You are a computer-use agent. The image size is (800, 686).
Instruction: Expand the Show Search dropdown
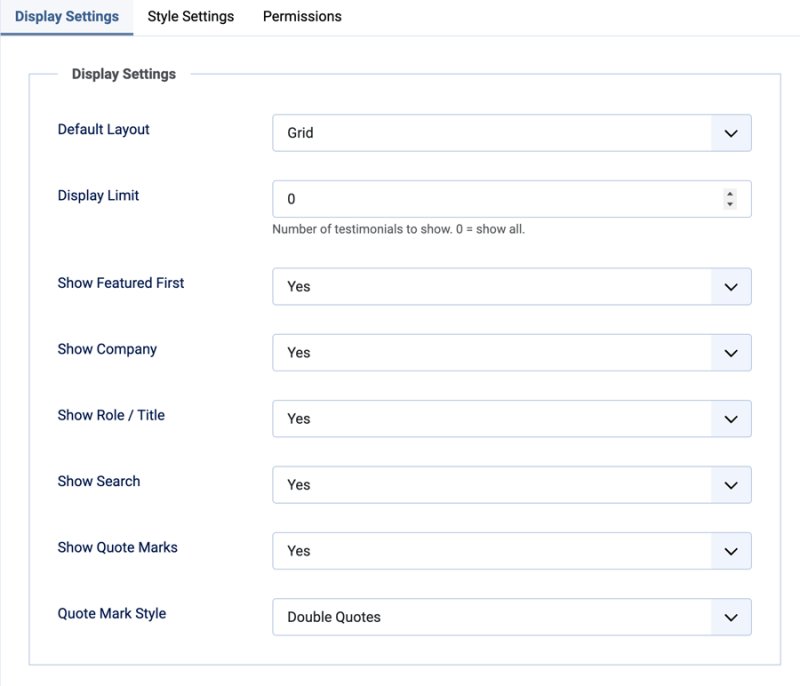coord(512,485)
